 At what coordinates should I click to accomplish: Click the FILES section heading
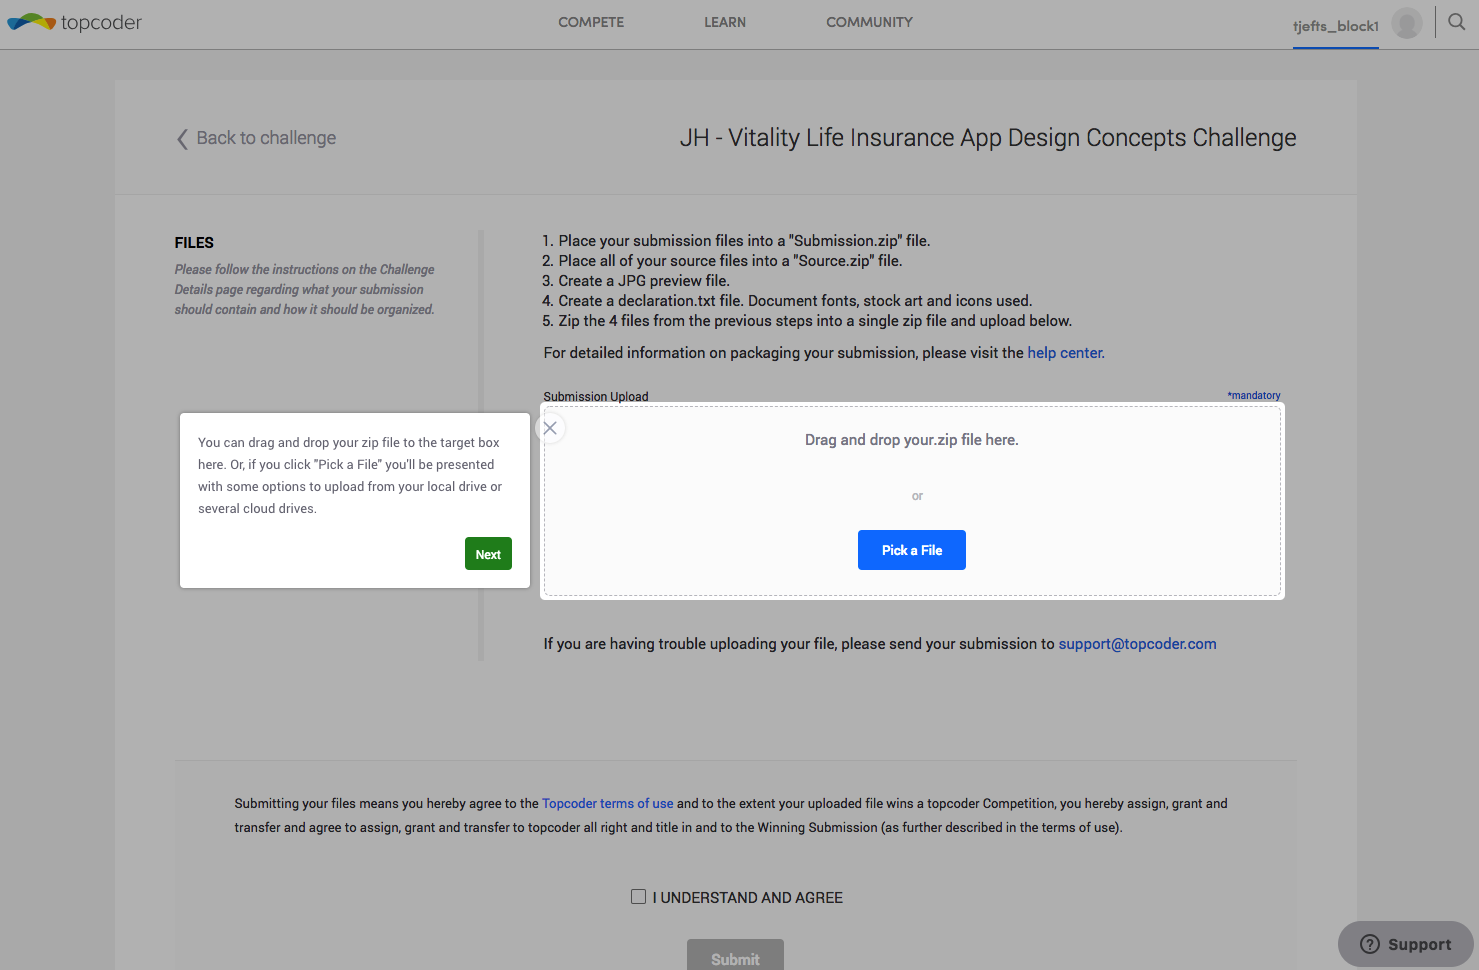click(x=194, y=243)
